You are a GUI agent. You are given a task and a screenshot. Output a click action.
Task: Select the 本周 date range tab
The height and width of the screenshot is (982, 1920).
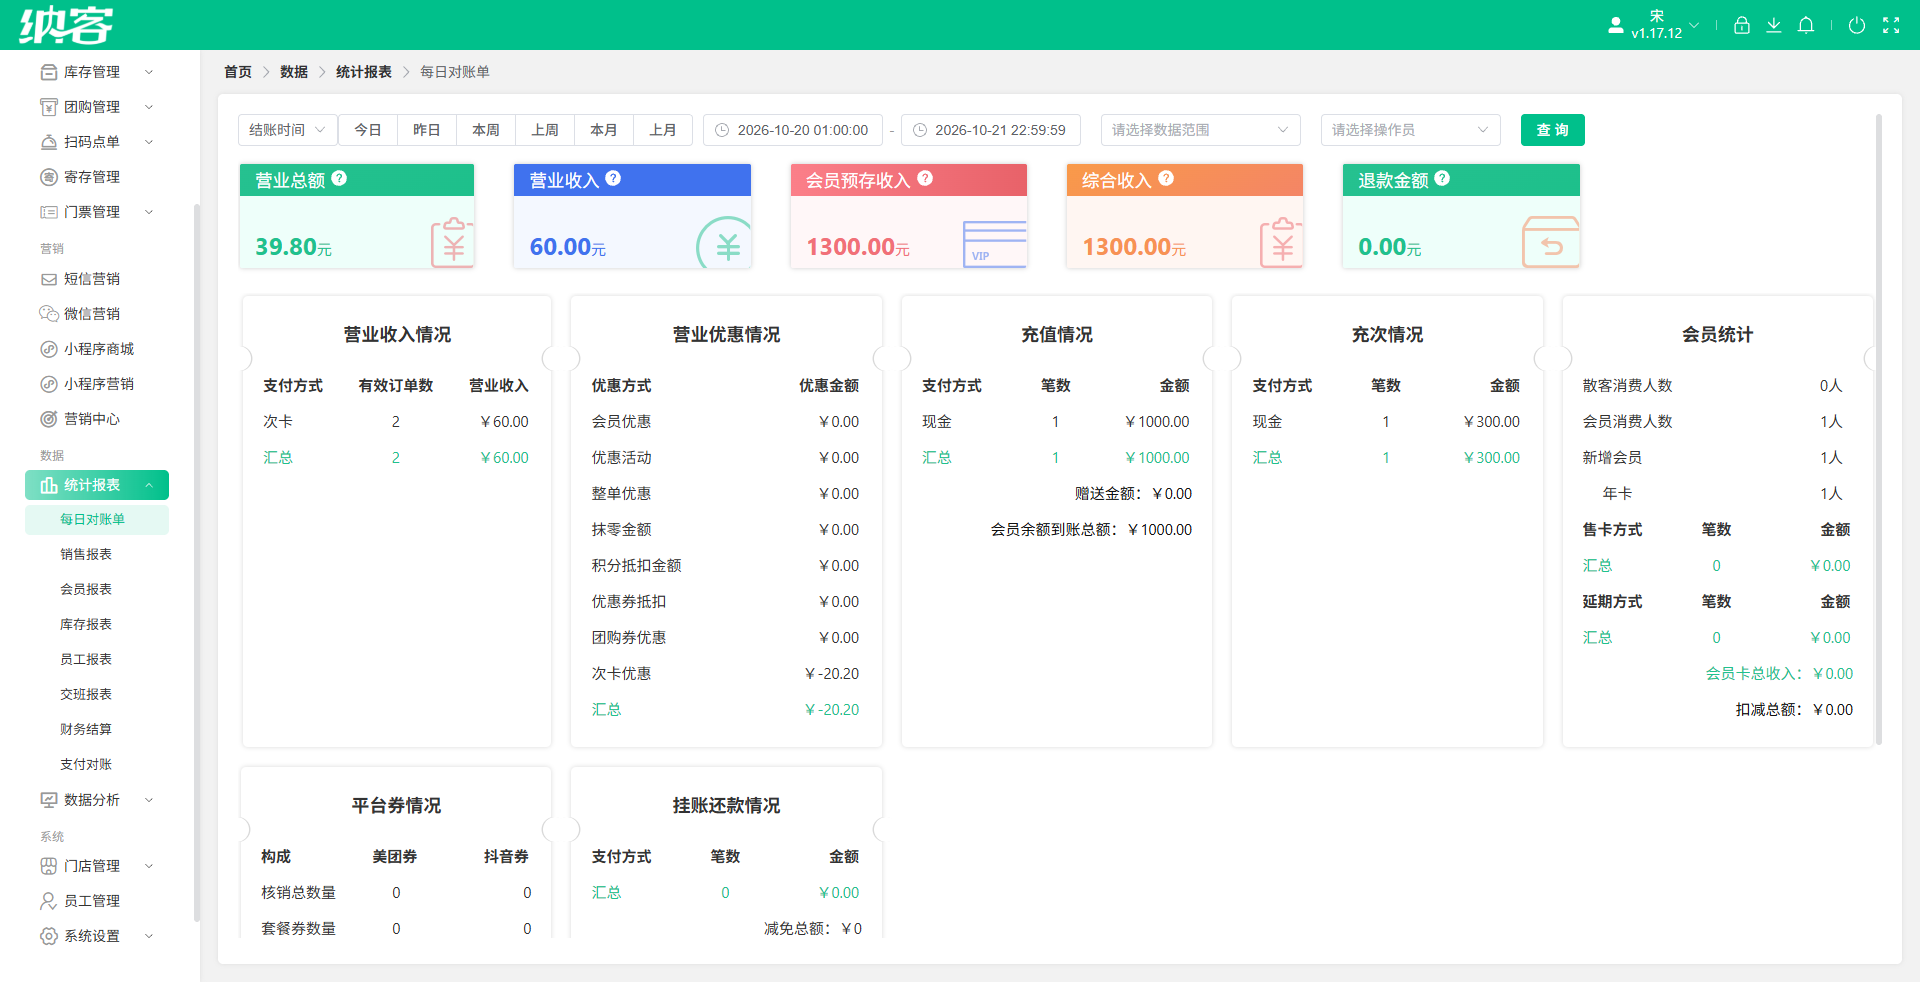tap(486, 130)
